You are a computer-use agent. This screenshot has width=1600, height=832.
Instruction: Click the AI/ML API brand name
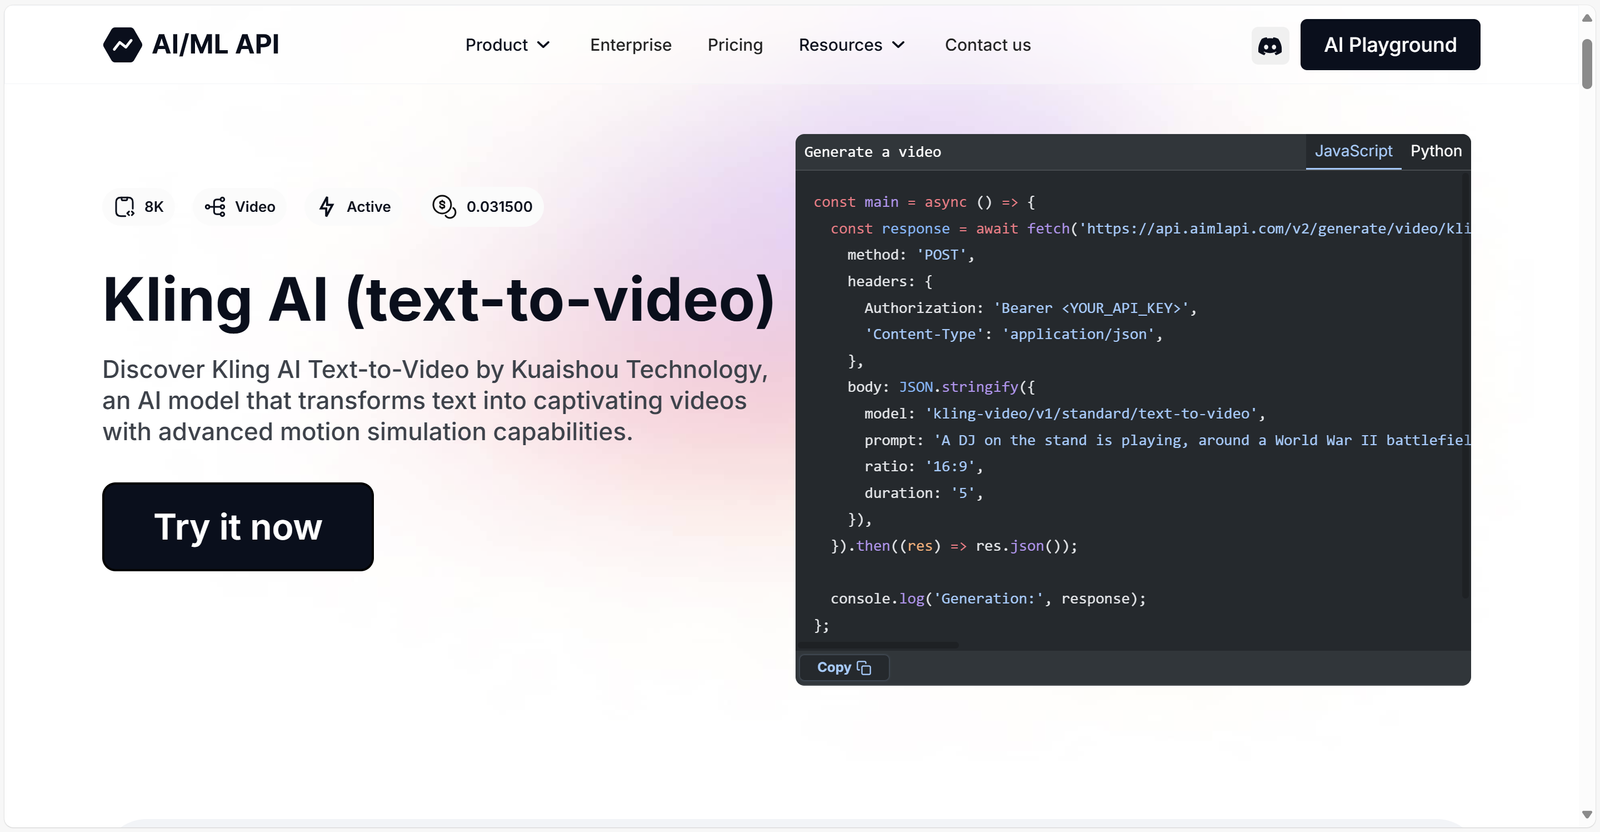(x=215, y=44)
